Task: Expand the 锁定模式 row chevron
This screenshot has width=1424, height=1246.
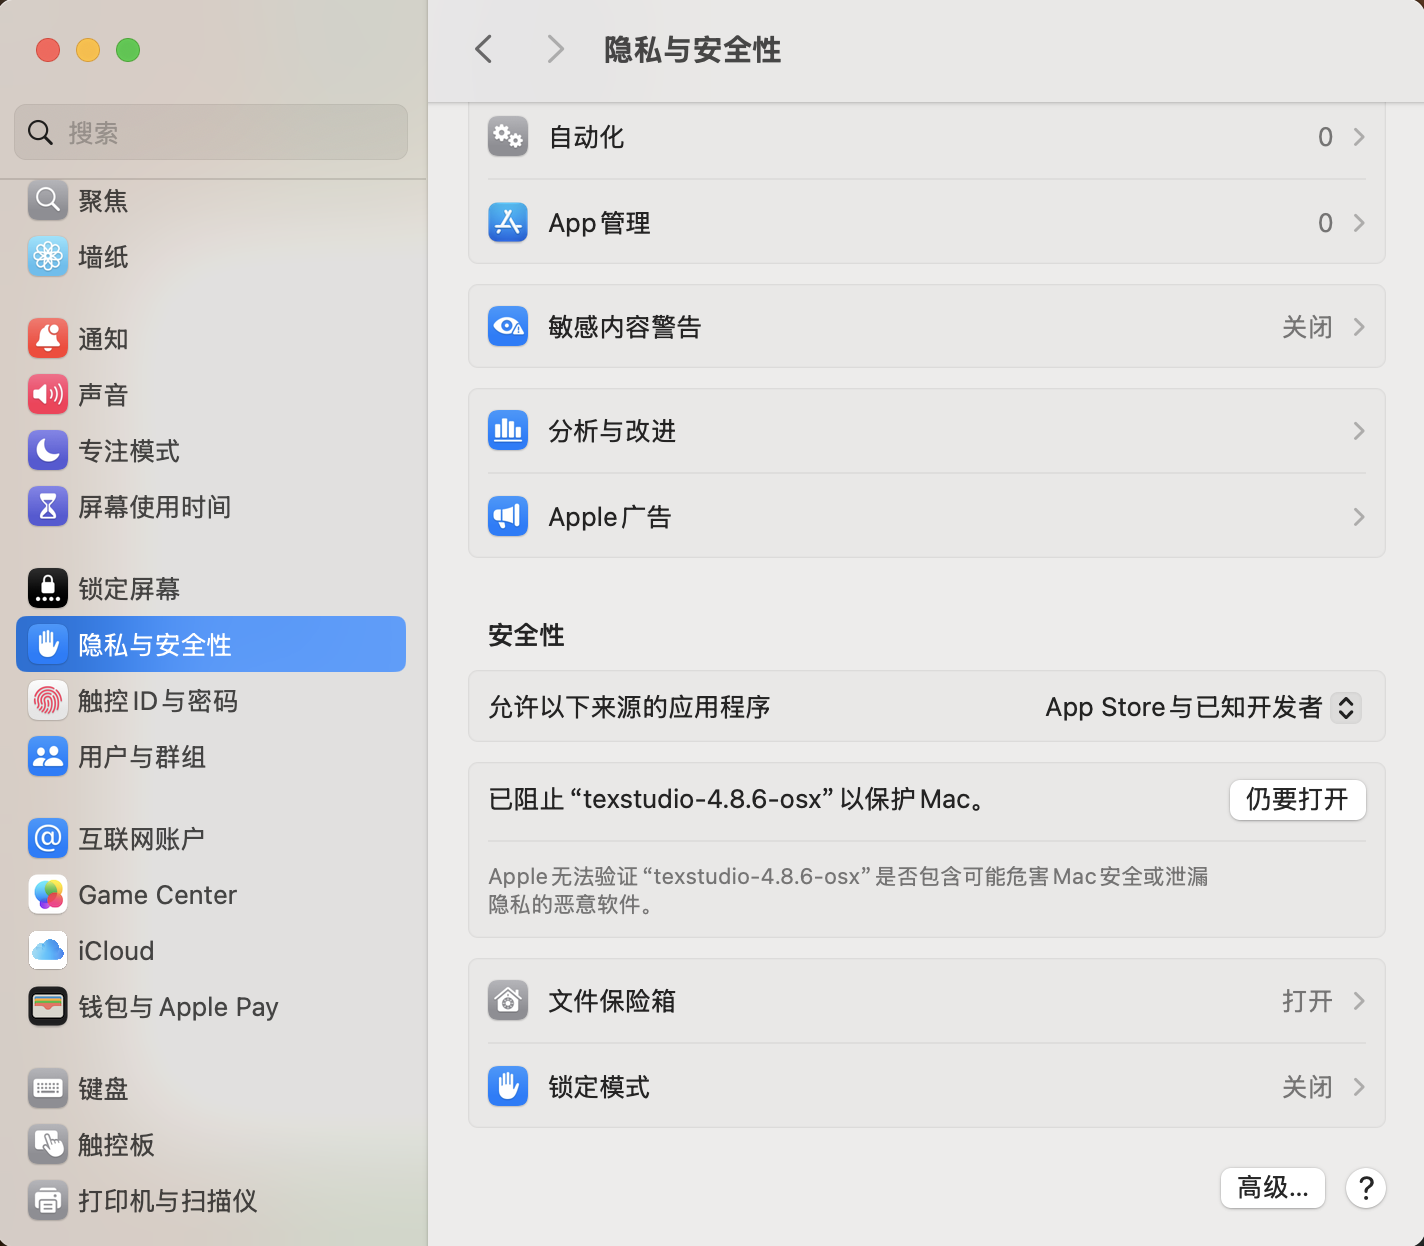Action: 1359,1087
